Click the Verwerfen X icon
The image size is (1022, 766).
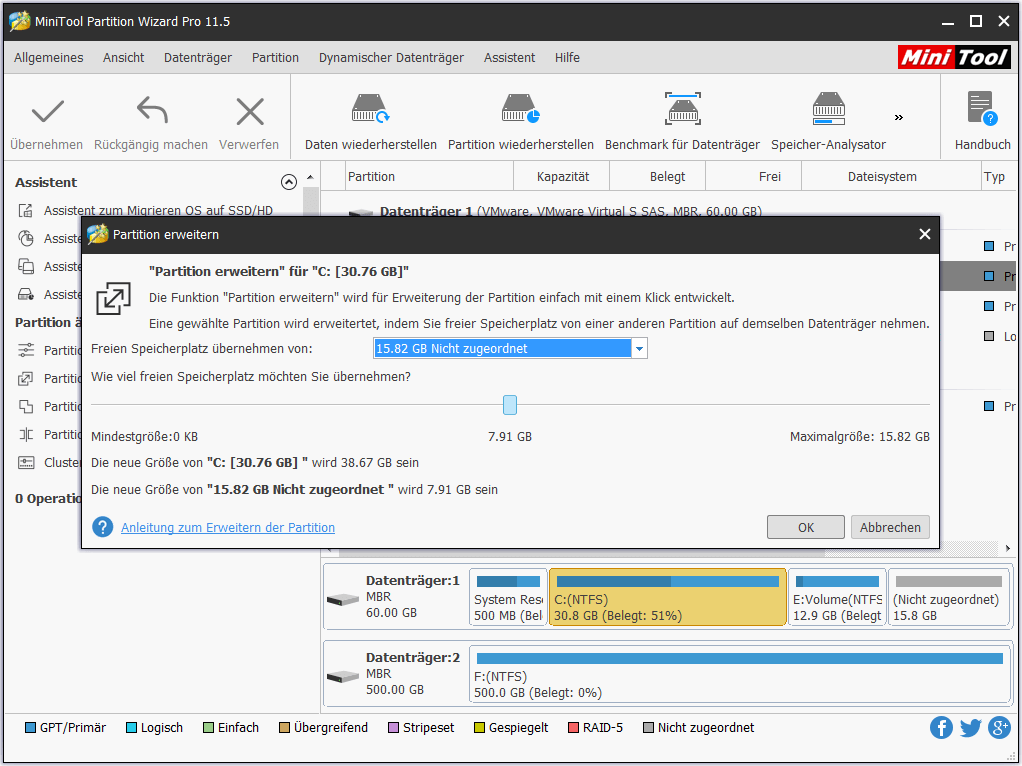[x=250, y=111]
